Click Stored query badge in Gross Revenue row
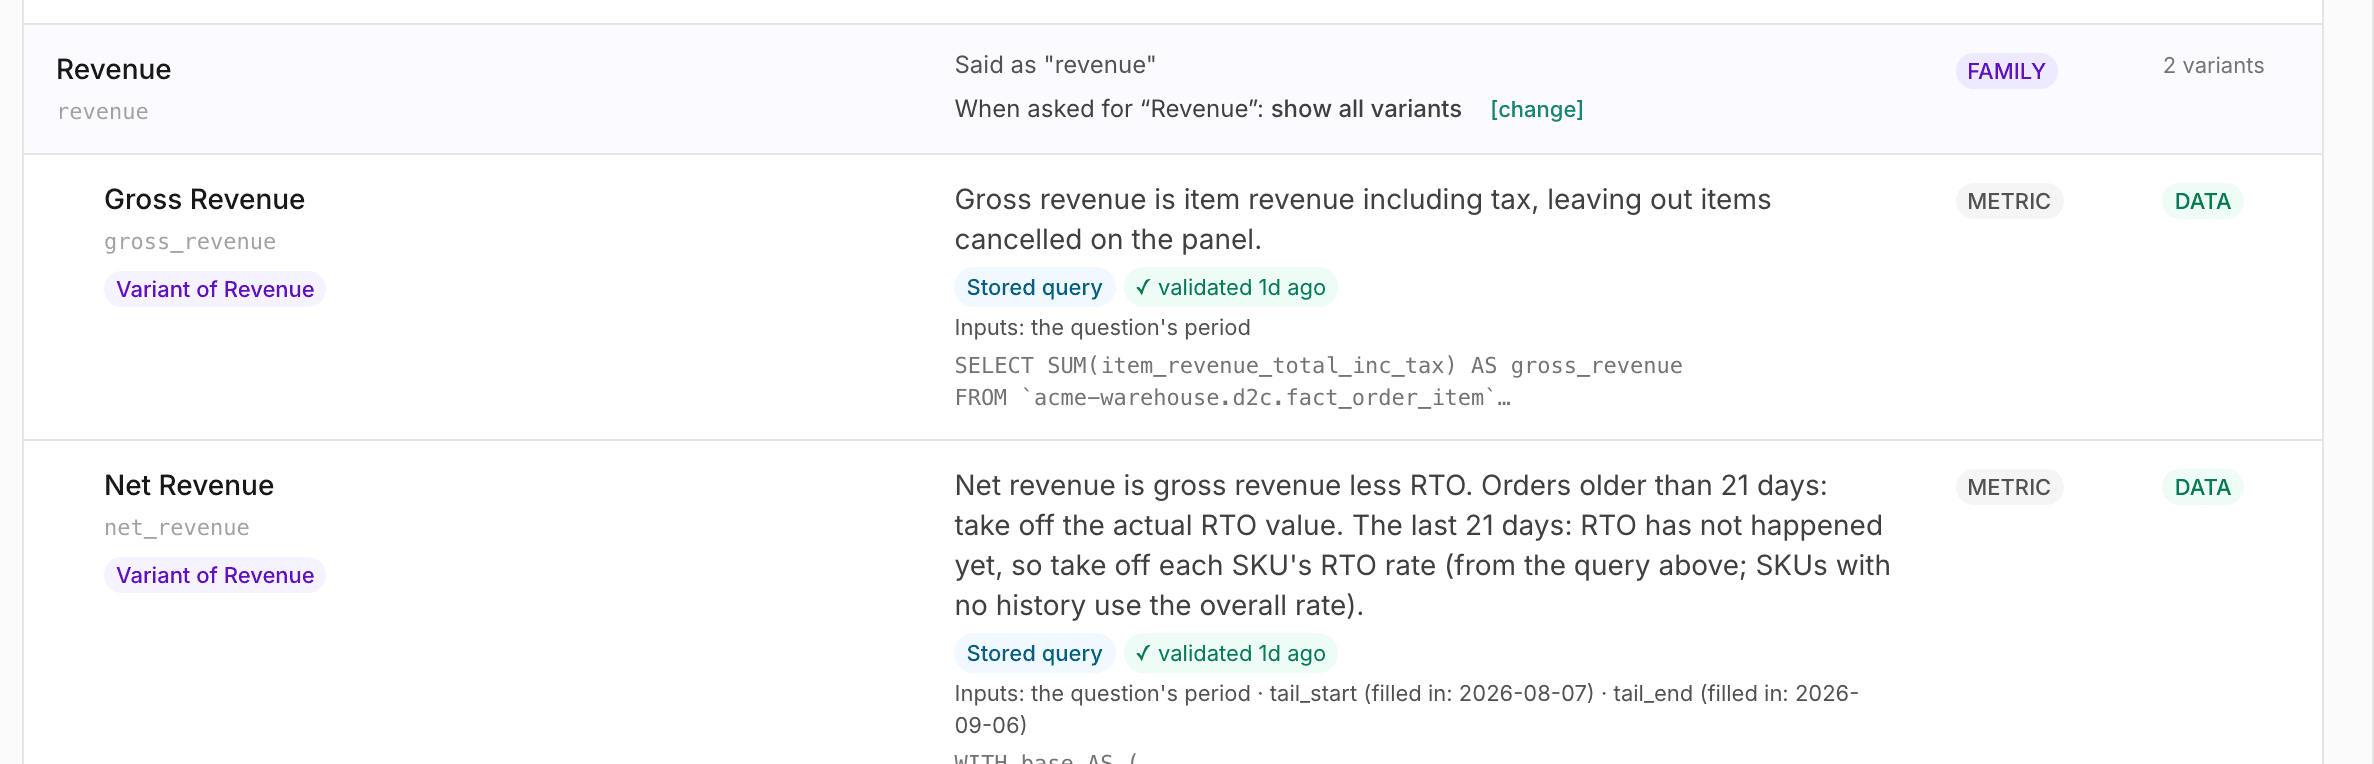The image size is (2374, 764). tap(1034, 287)
